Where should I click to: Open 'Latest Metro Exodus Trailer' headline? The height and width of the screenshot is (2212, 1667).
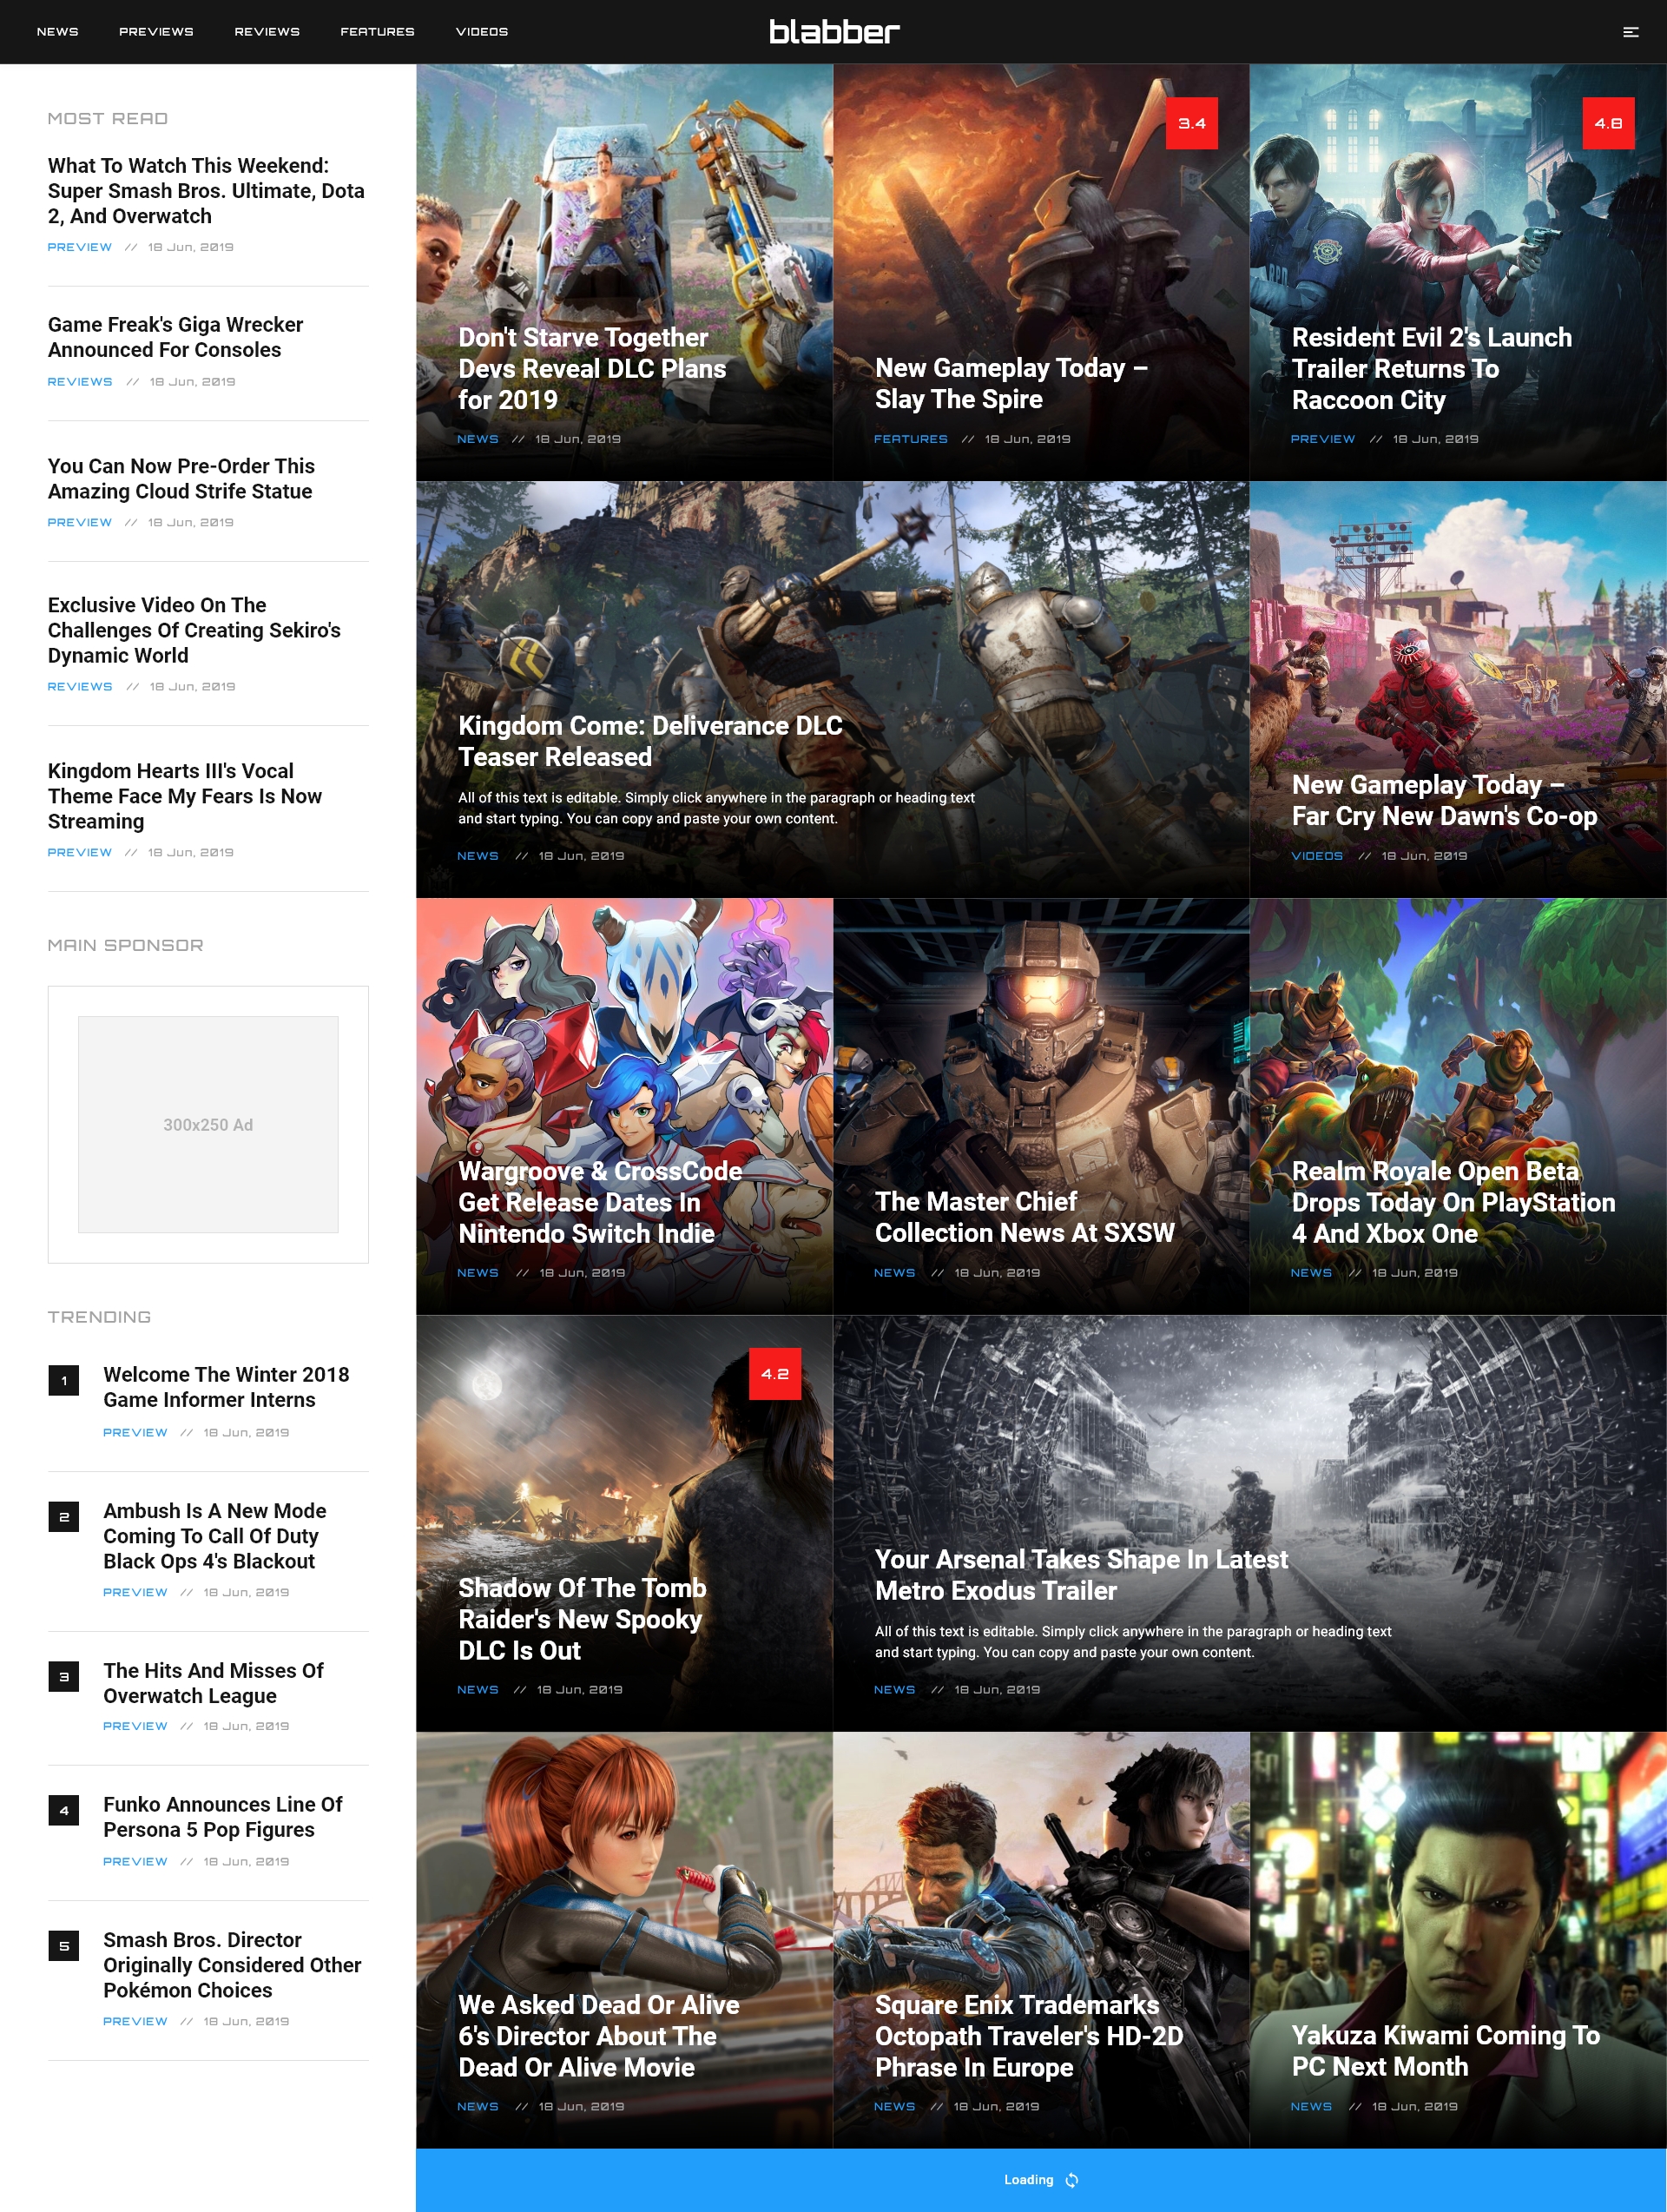[x=1081, y=1575]
